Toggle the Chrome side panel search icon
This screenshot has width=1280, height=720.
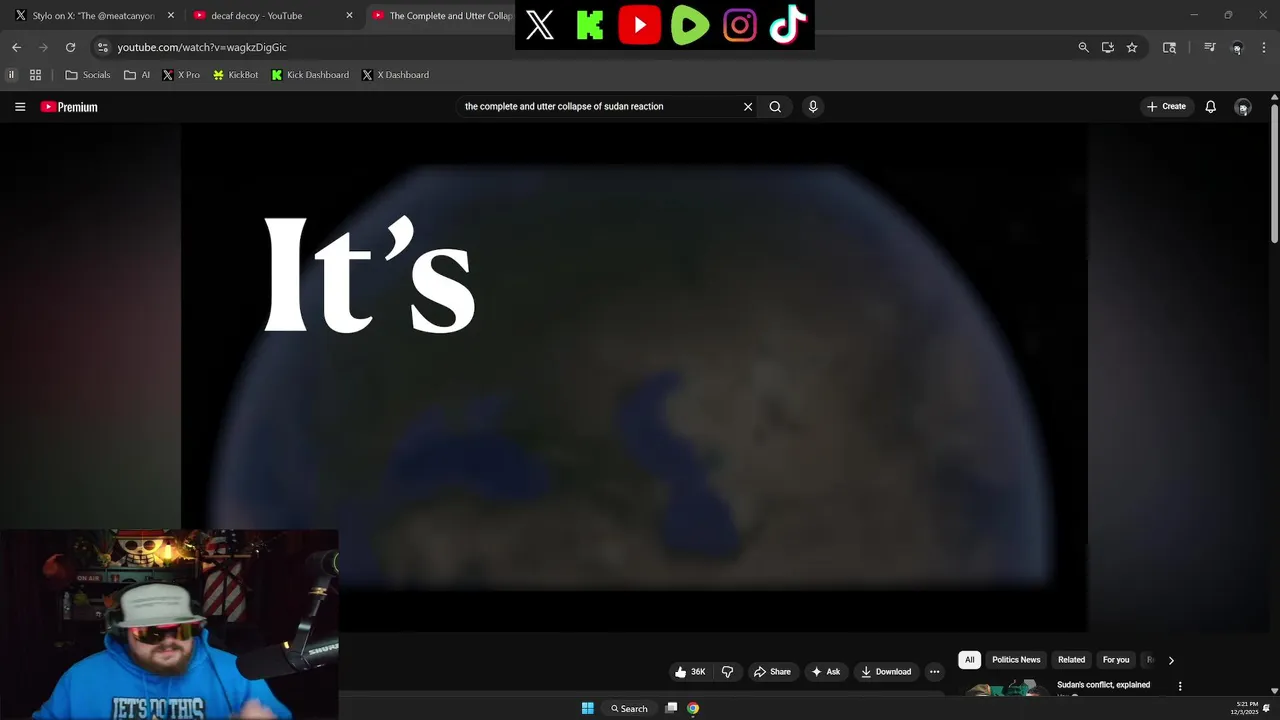point(1169,47)
